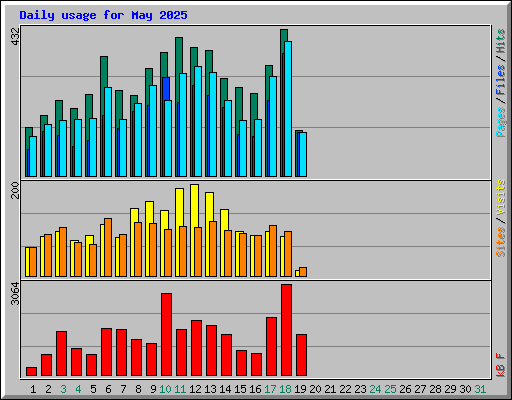
Task: Click the 432 axis maximum label
Action: [x=15, y=37]
